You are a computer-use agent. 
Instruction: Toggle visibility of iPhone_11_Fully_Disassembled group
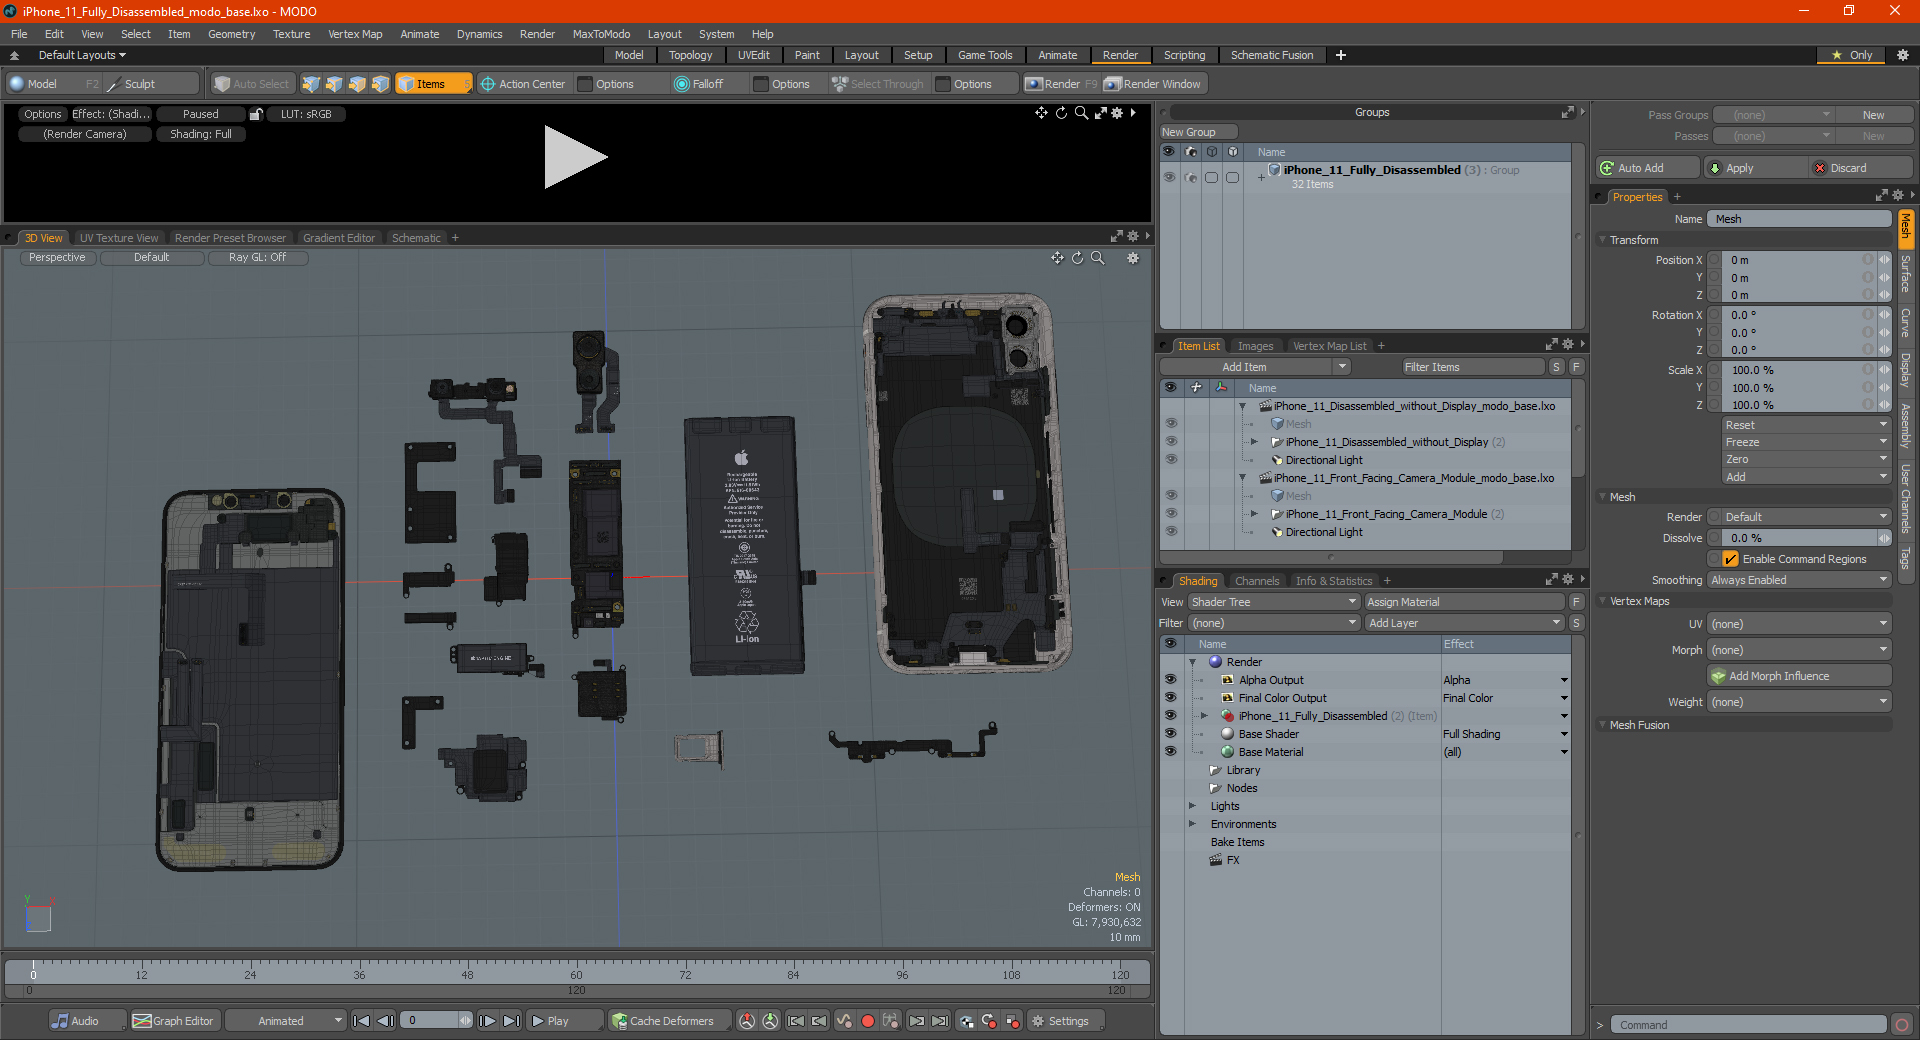(x=1169, y=177)
